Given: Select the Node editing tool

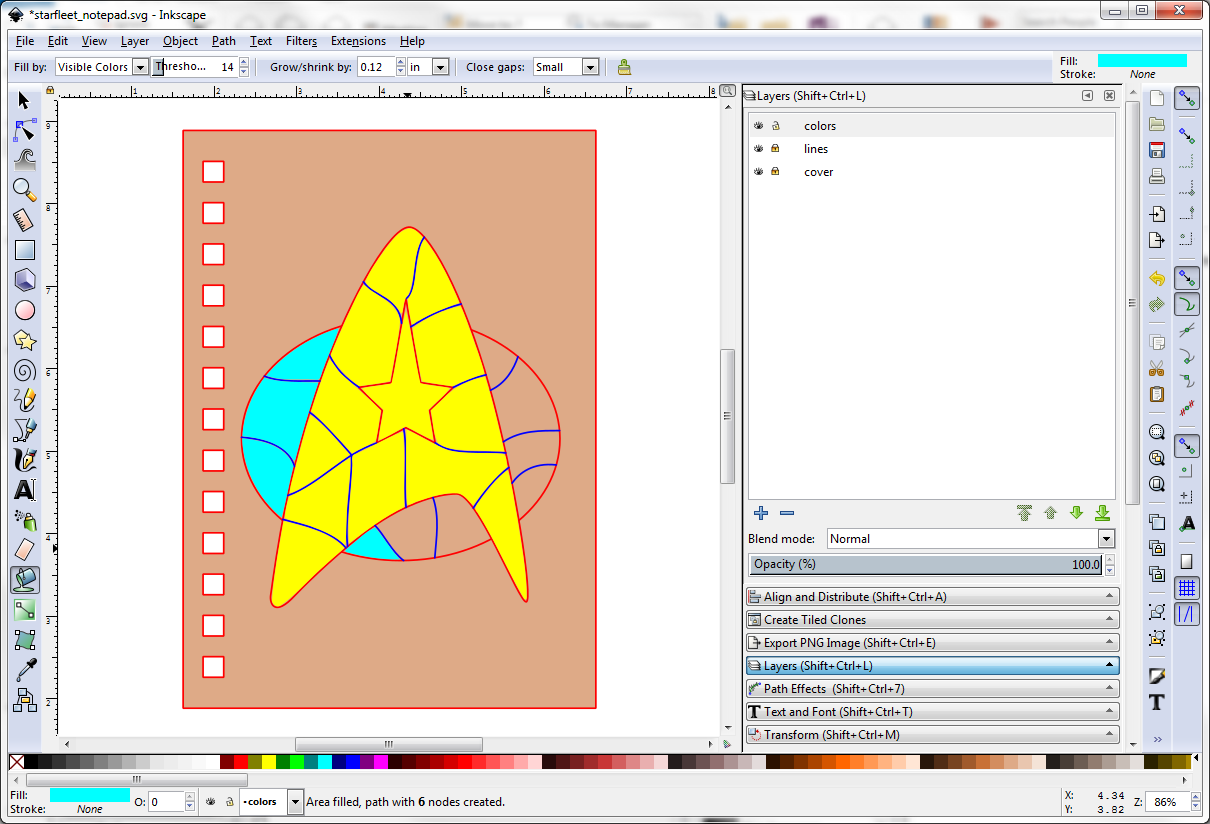Looking at the screenshot, I should click(x=24, y=130).
